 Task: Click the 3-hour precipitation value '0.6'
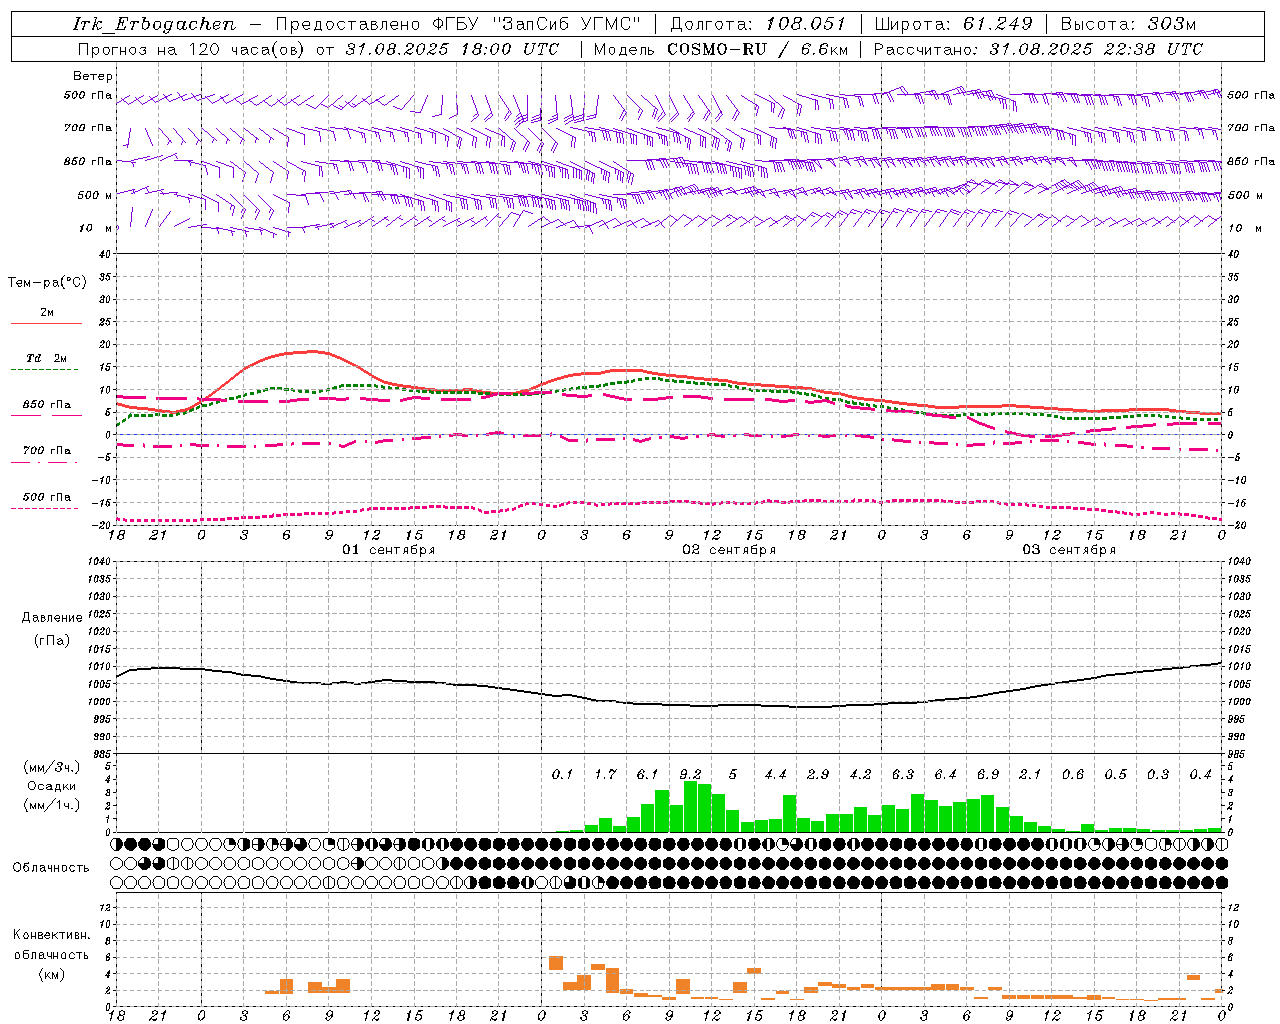[1073, 774]
